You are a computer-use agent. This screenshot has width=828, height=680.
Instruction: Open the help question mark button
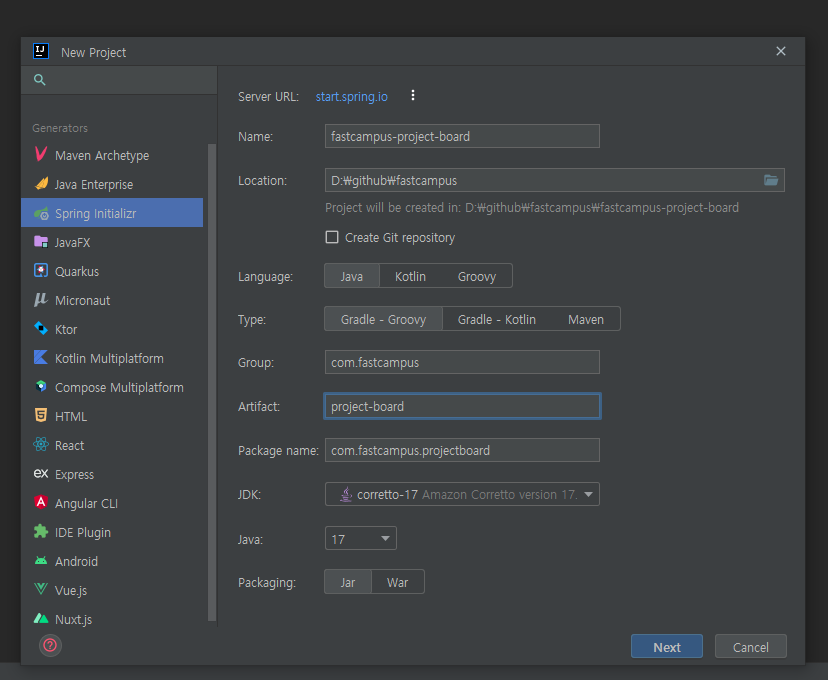click(x=50, y=645)
